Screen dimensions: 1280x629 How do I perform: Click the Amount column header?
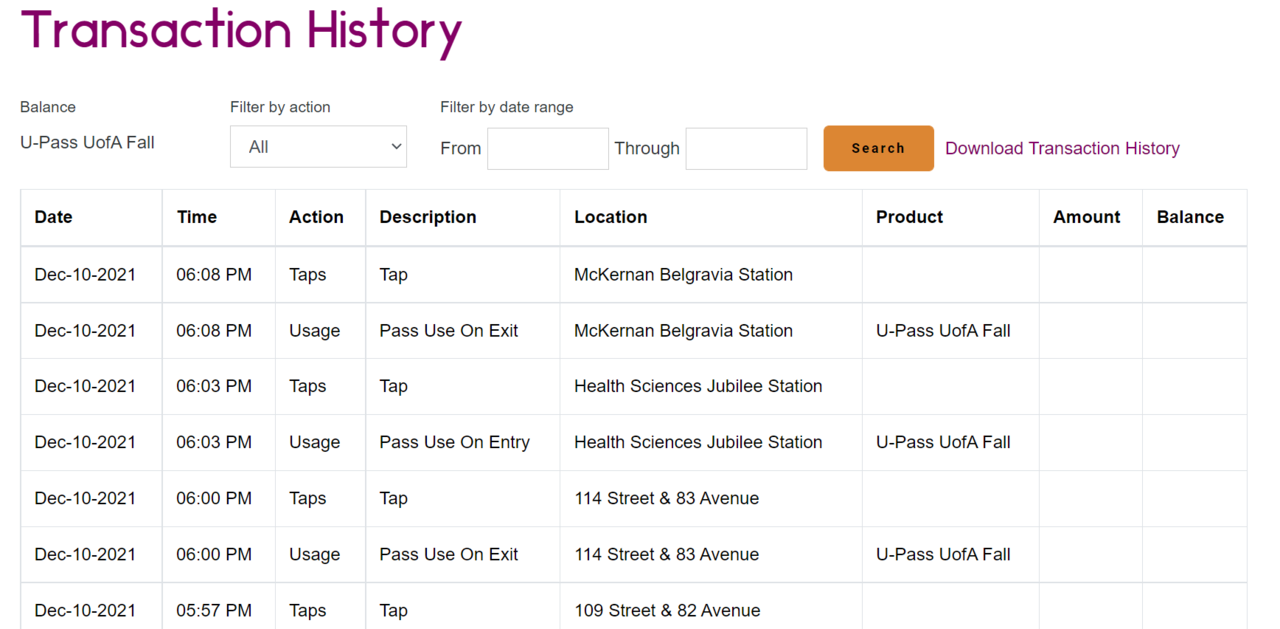point(1086,217)
